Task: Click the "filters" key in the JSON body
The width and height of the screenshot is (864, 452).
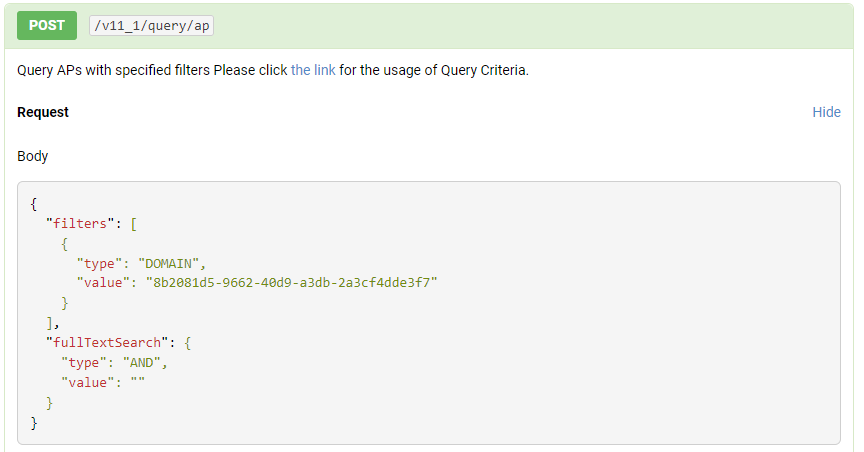Action: (x=80, y=224)
